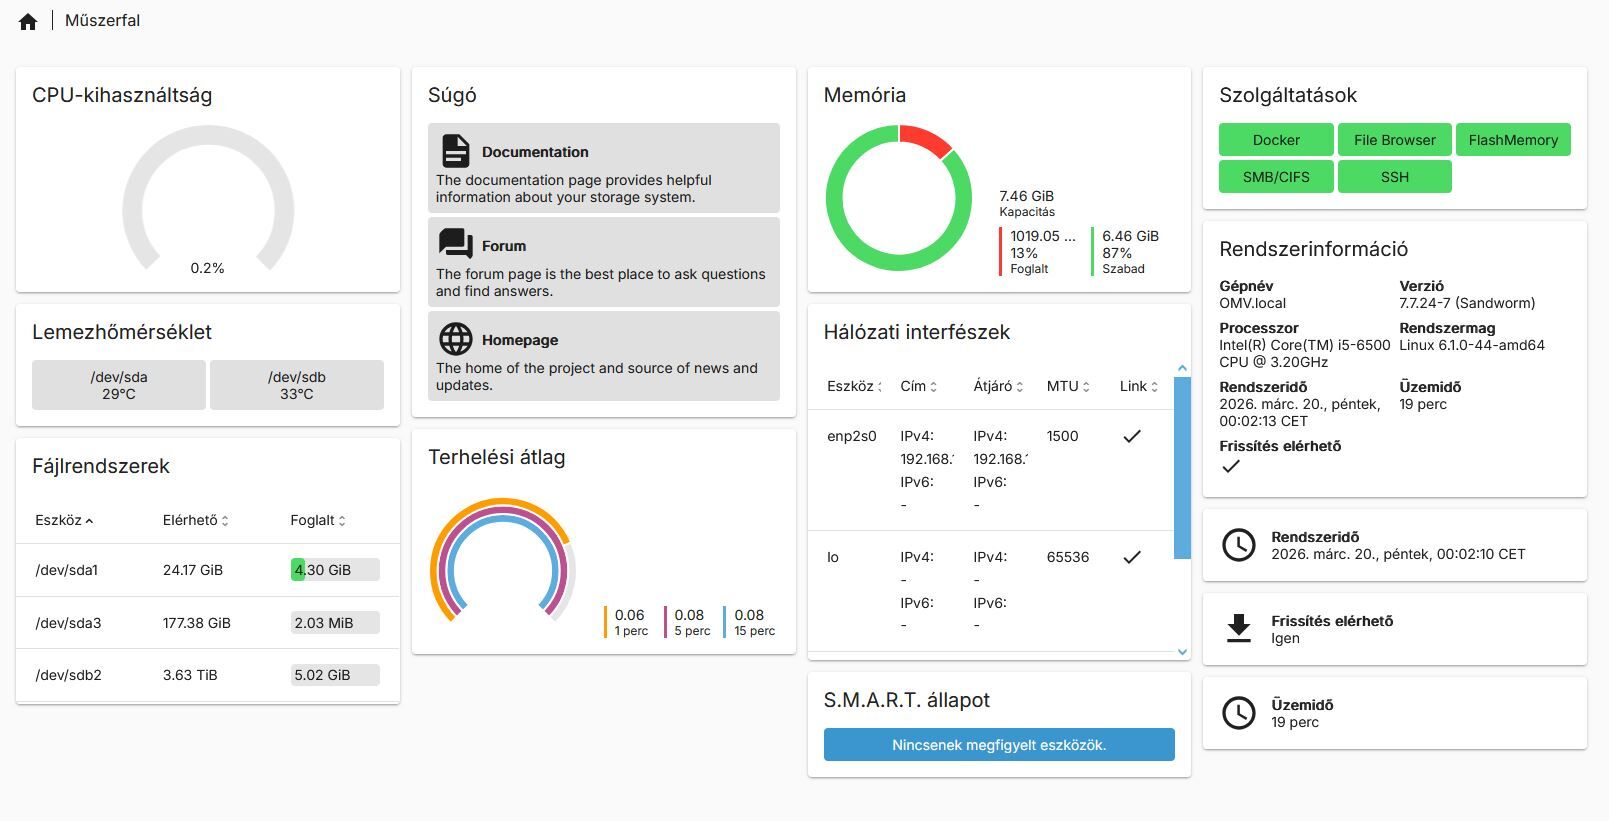Viewport: 1609px width, 821px height.
Task: Click the 13% Foglalt memory value
Action: [x=1024, y=253]
